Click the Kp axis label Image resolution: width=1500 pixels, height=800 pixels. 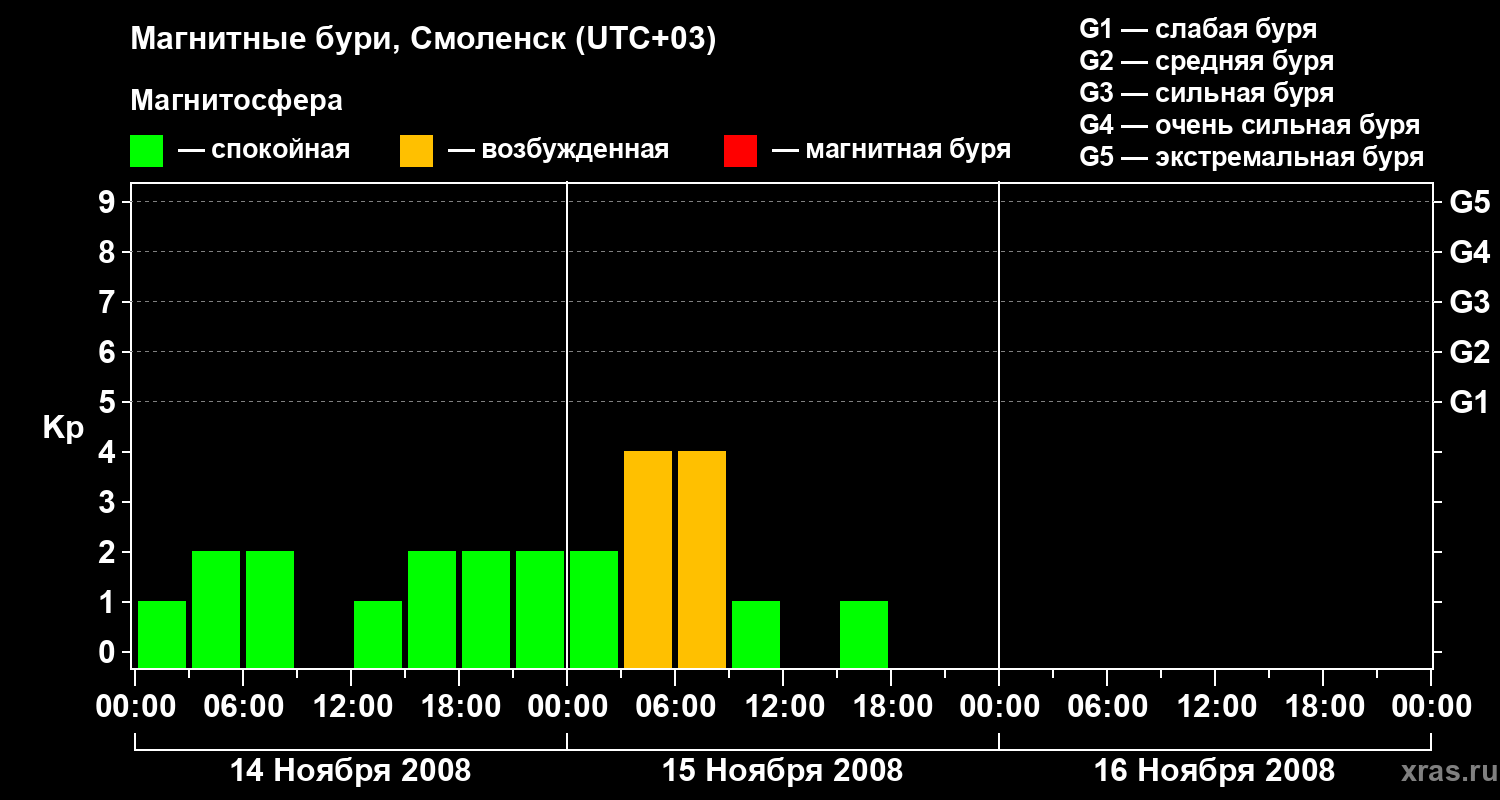63,428
